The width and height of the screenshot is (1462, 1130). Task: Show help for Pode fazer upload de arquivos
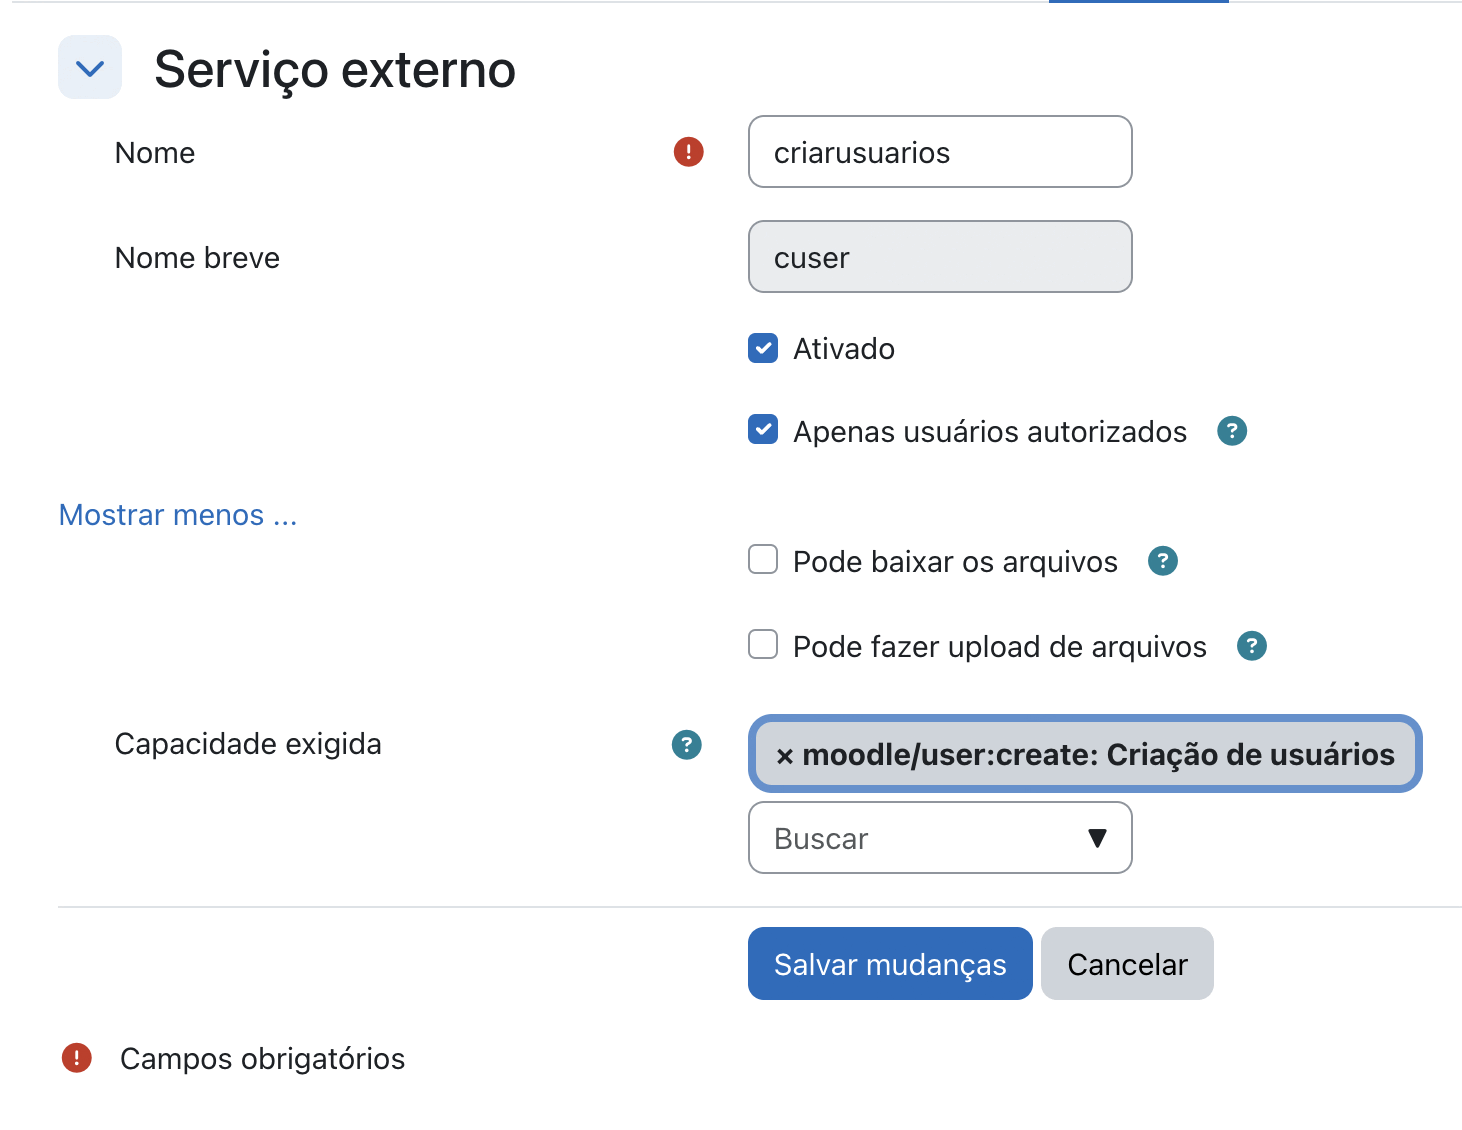(1251, 646)
